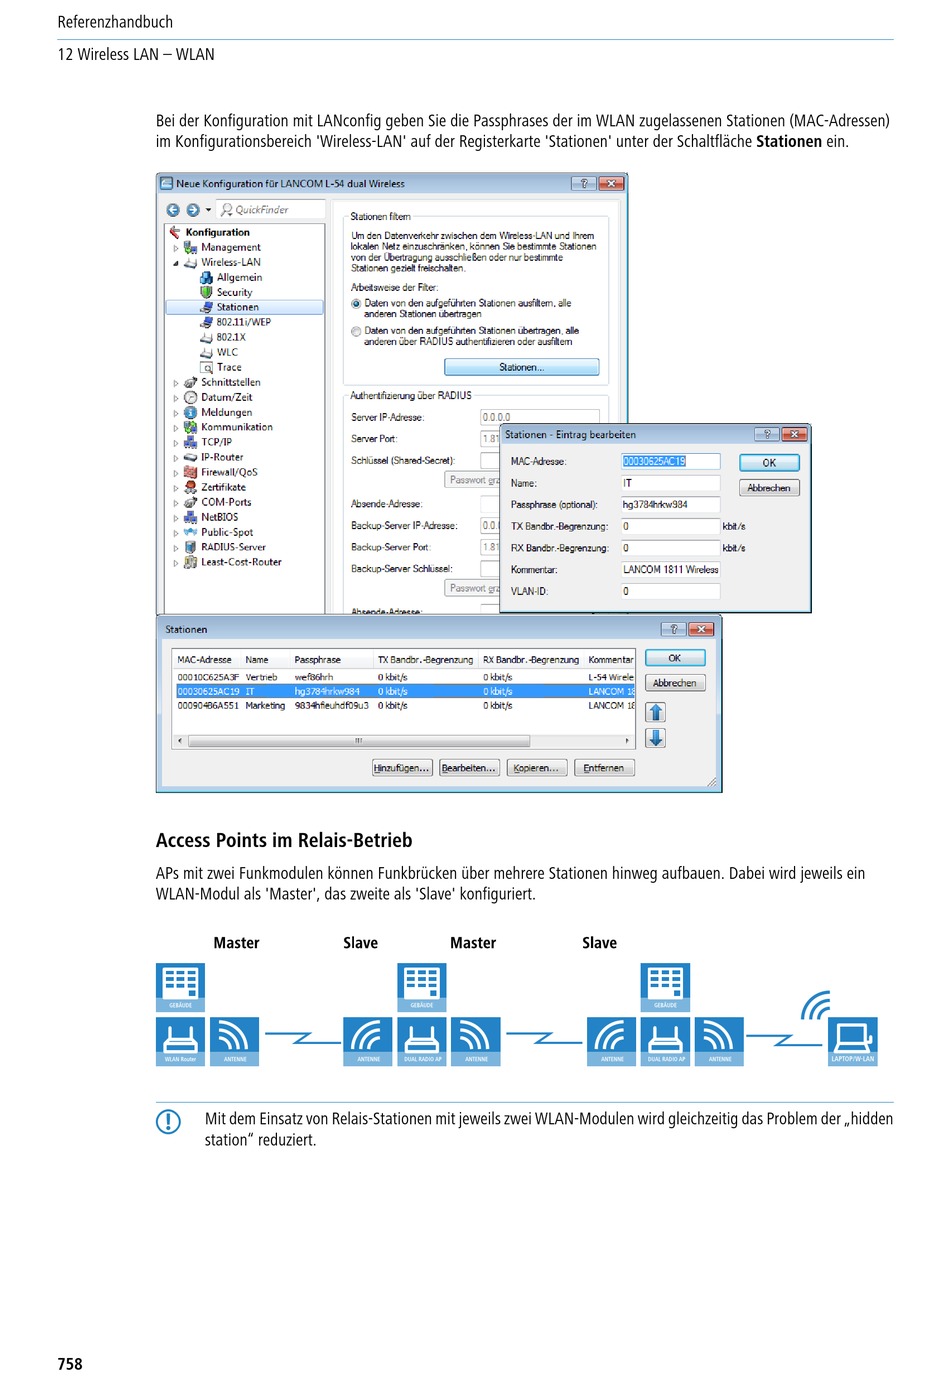Click the Konfiguration root icon in the tree
This screenshot has width=950, height=1378.
[x=175, y=232]
